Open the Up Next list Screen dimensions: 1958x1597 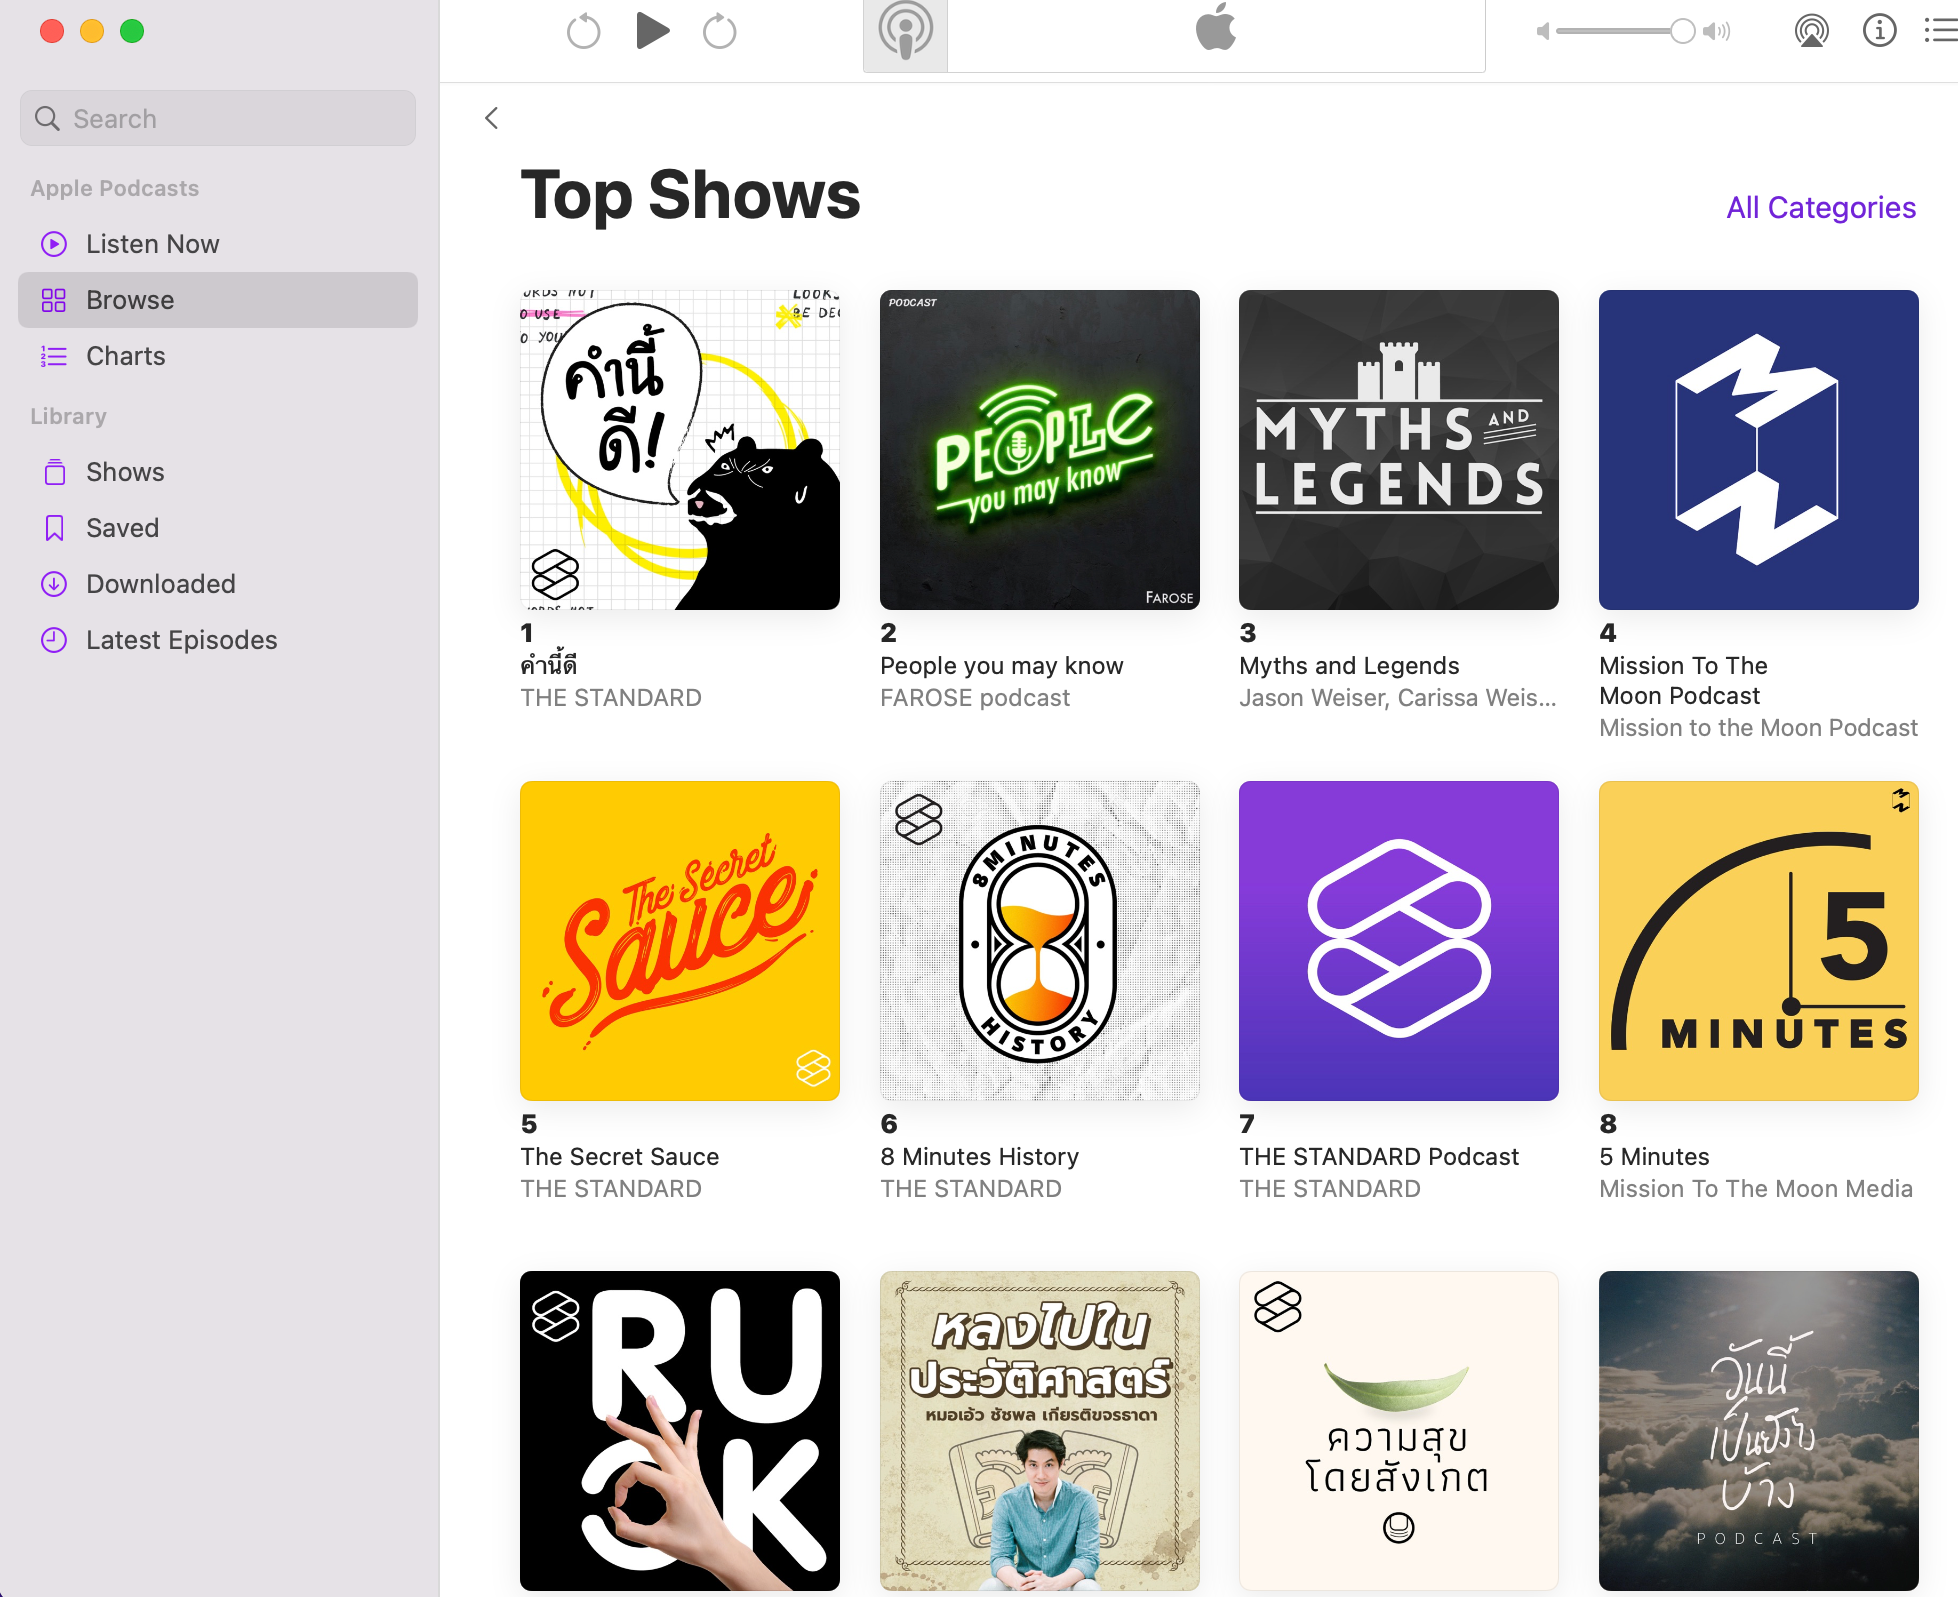click(x=1940, y=31)
